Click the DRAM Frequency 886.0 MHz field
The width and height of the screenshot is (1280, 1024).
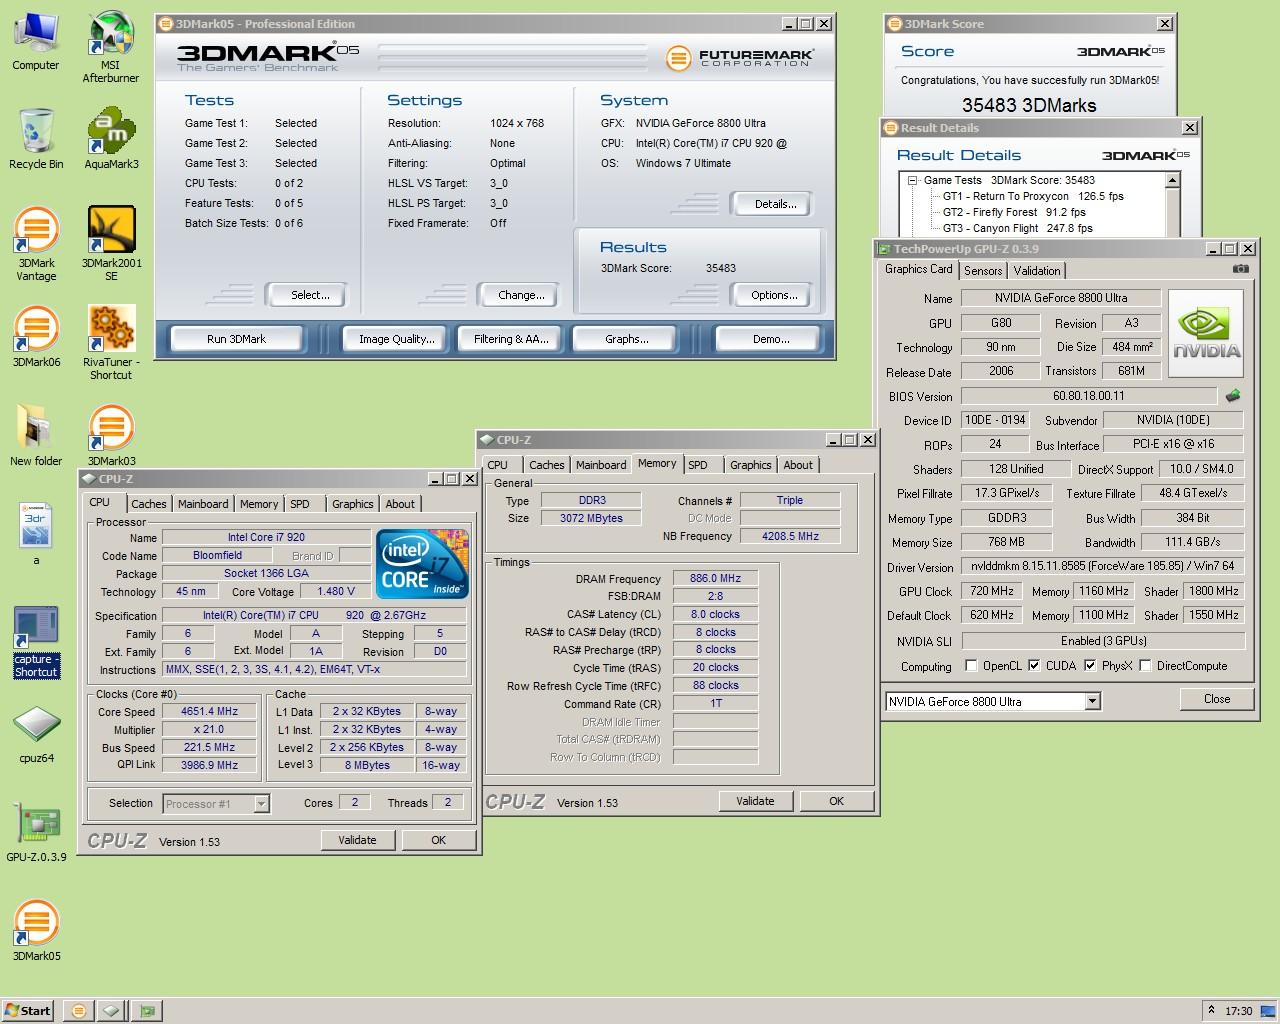[715, 579]
